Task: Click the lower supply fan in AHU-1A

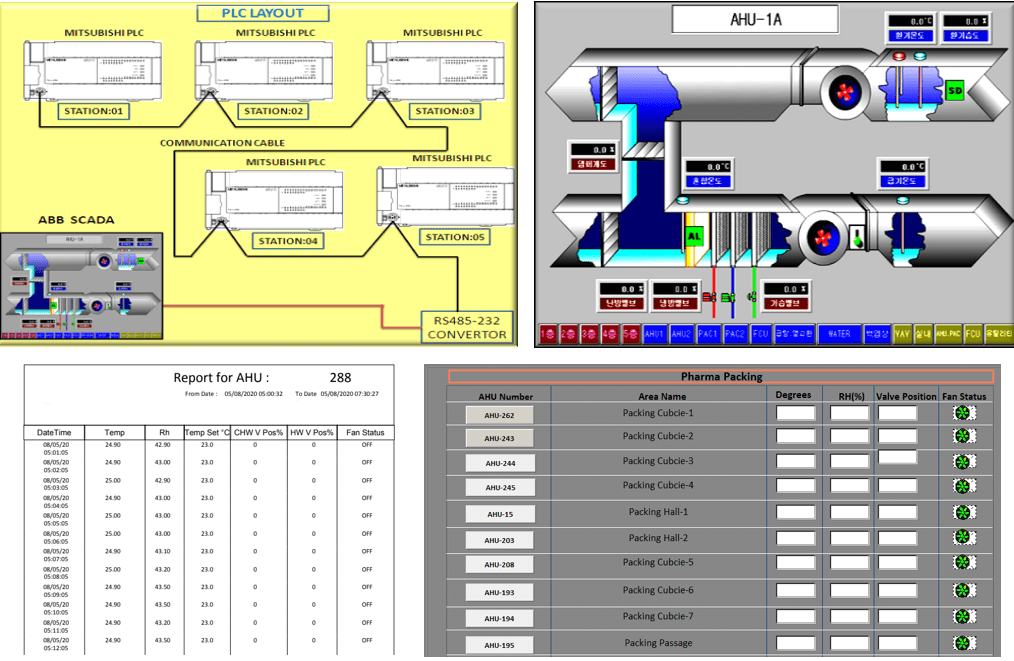Action: [823, 238]
